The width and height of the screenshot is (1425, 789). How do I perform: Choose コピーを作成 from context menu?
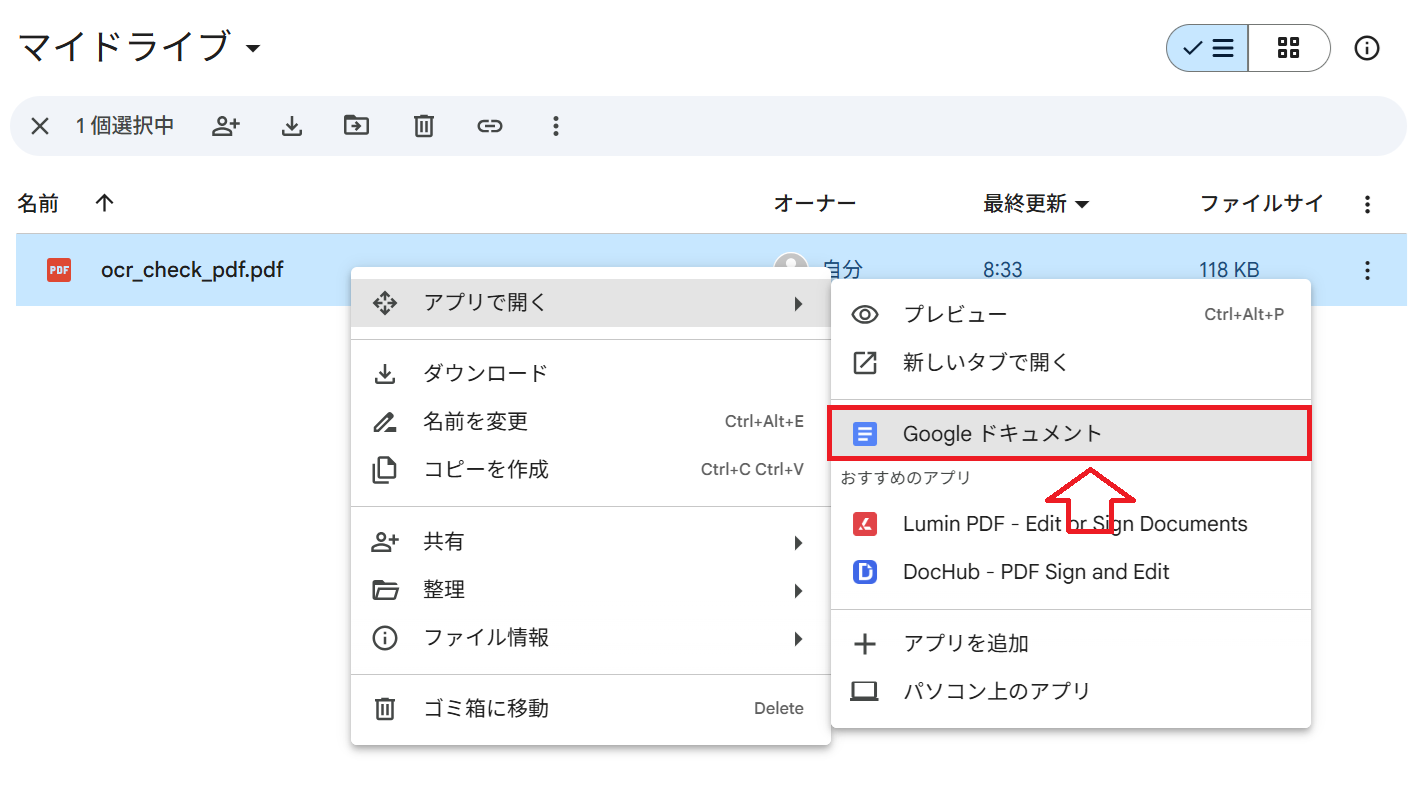pos(591,470)
